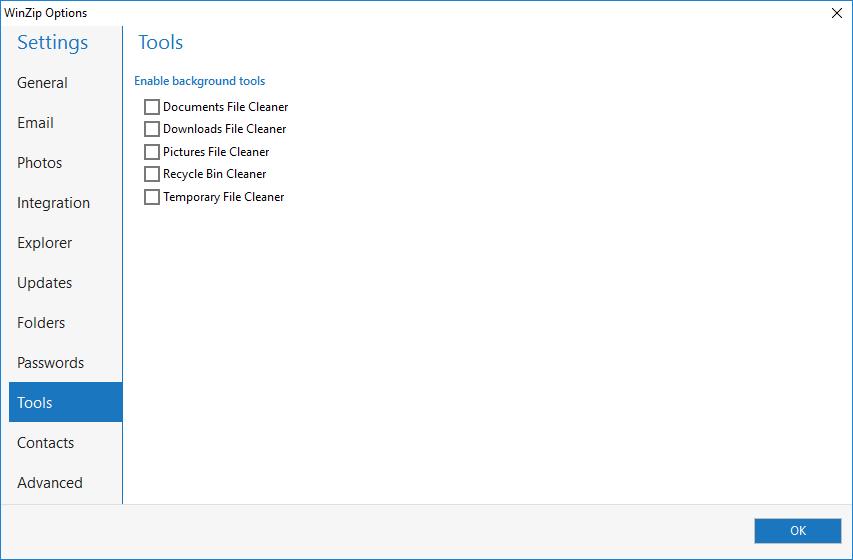Enable the Downloads File Cleaner checkbox
The height and width of the screenshot is (560, 853).
(152, 129)
